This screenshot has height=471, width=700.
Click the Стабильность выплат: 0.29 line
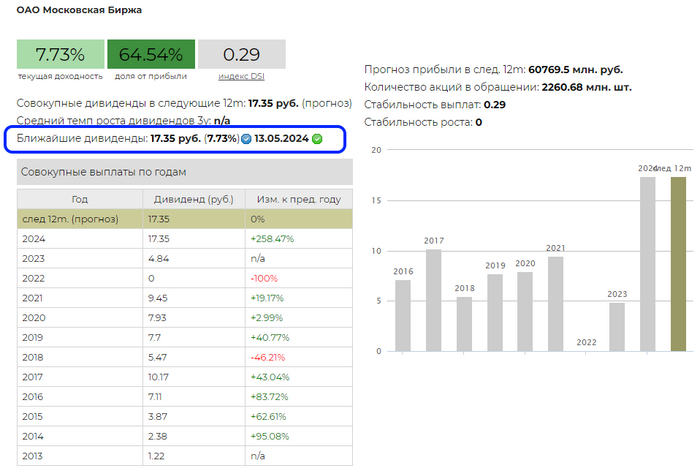[x=435, y=104]
